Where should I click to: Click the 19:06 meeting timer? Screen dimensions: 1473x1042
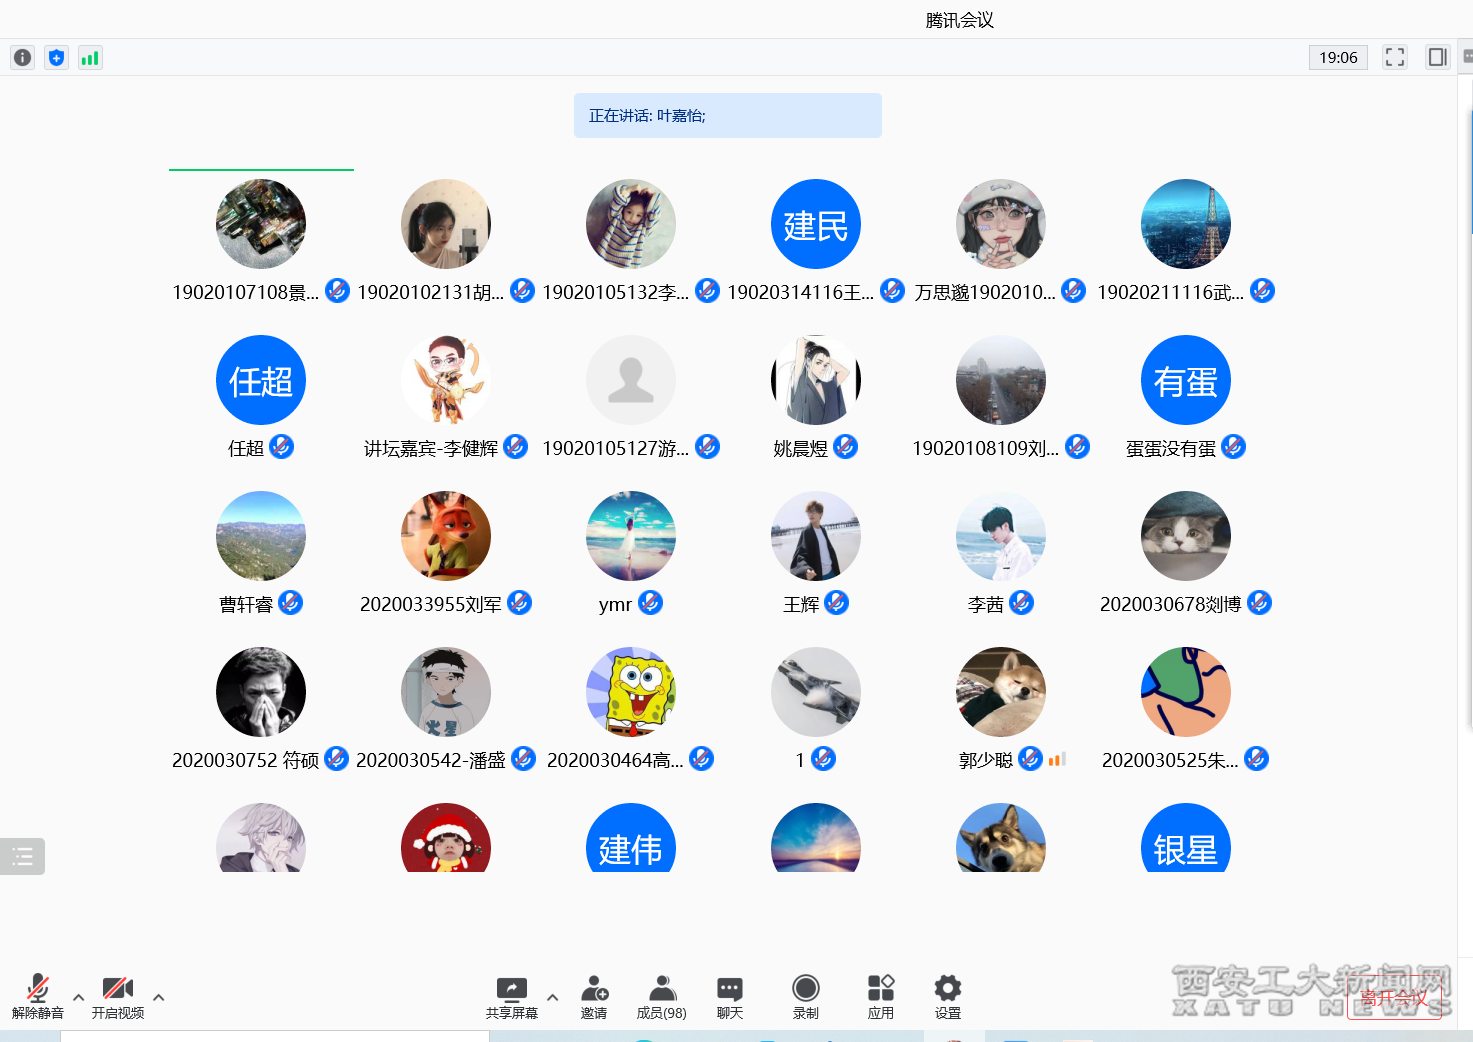click(x=1338, y=58)
